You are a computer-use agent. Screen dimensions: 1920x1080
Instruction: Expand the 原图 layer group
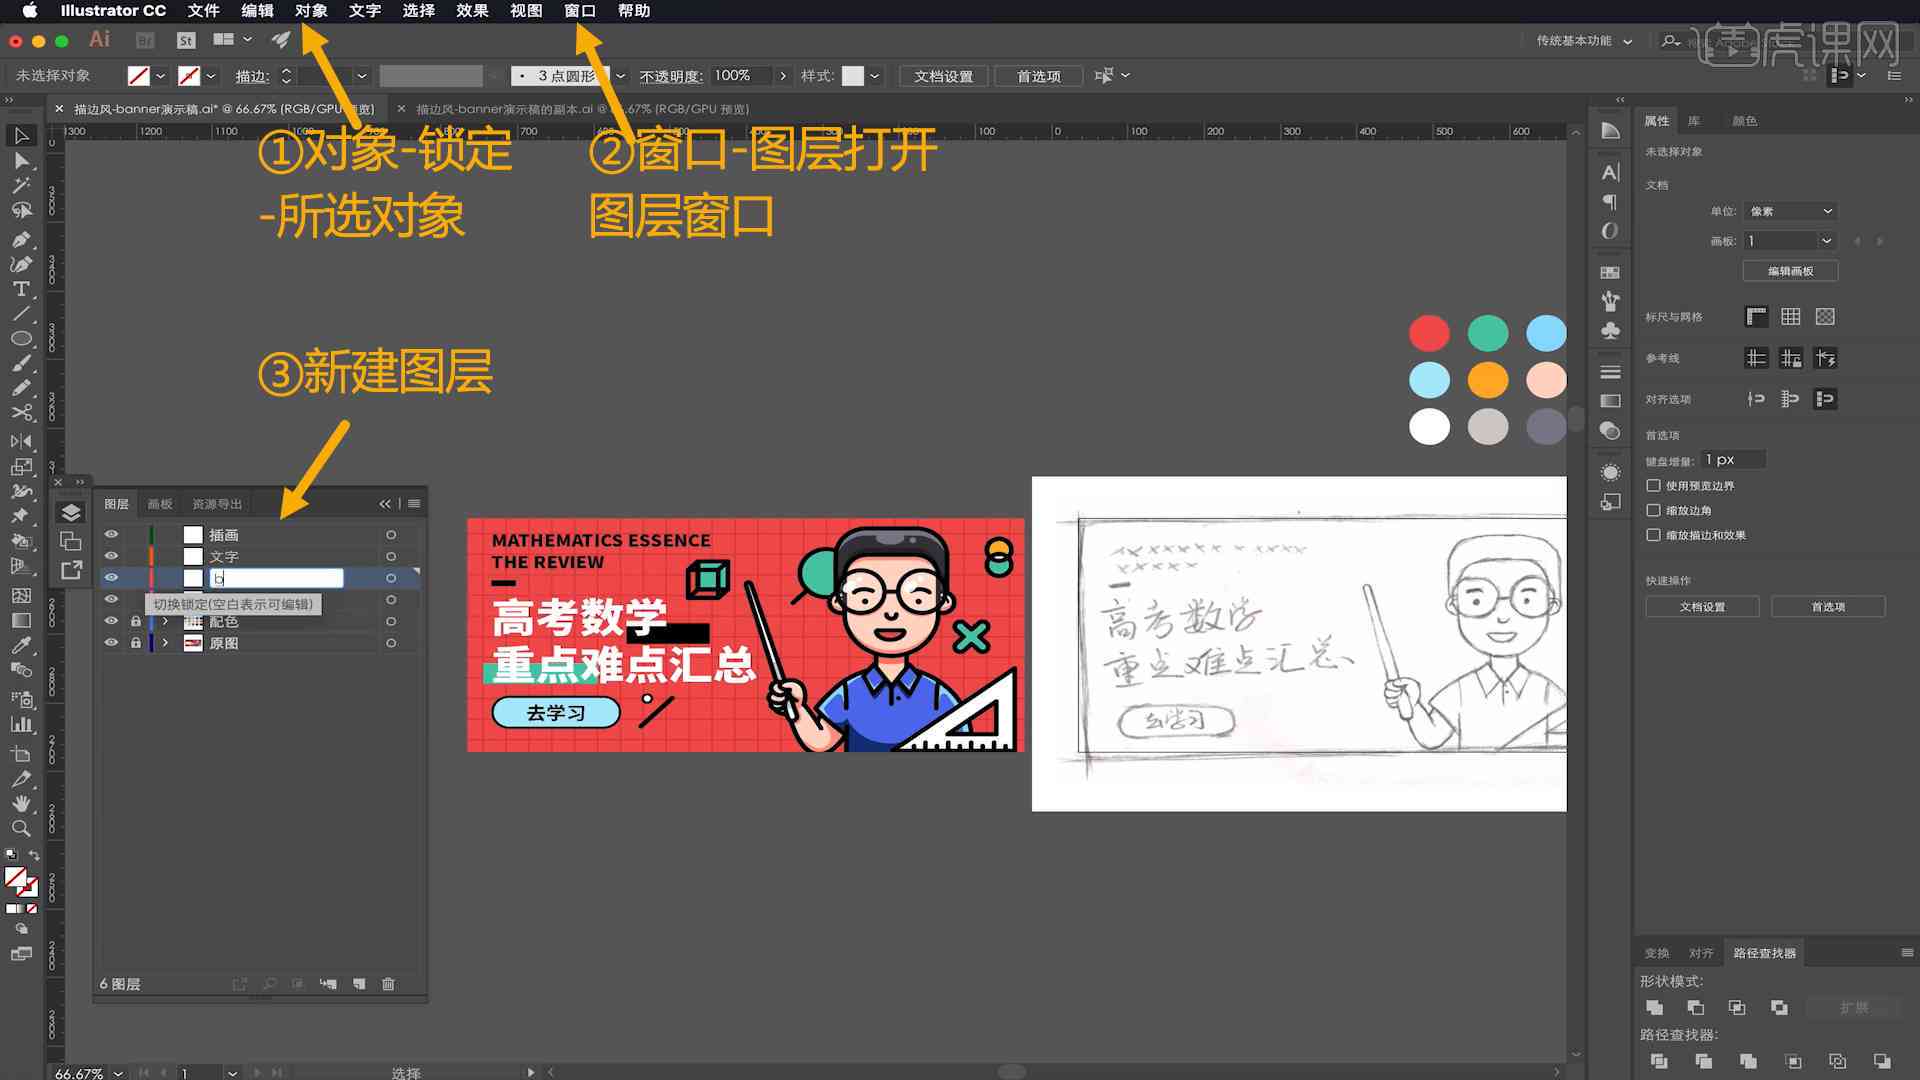pyautogui.click(x=164, y=644)
